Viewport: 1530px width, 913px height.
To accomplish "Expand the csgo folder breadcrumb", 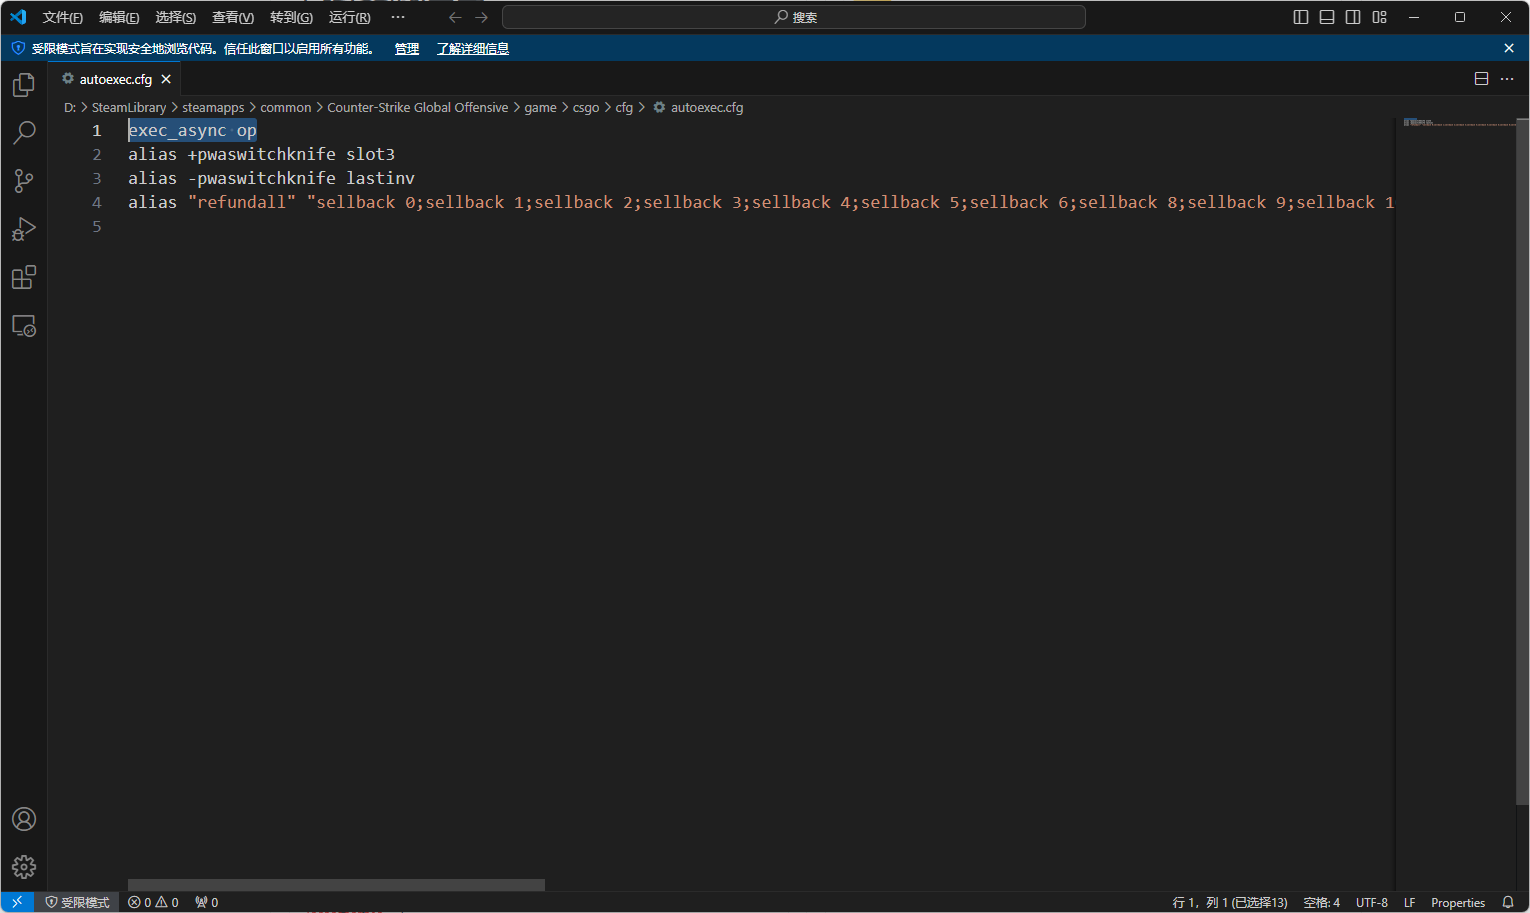I will click(x=585, y=108).
